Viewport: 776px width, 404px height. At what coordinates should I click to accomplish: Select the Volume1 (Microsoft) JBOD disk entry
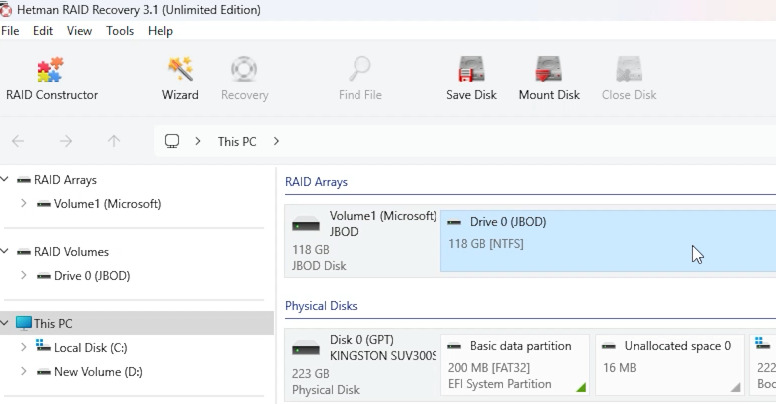363,241
